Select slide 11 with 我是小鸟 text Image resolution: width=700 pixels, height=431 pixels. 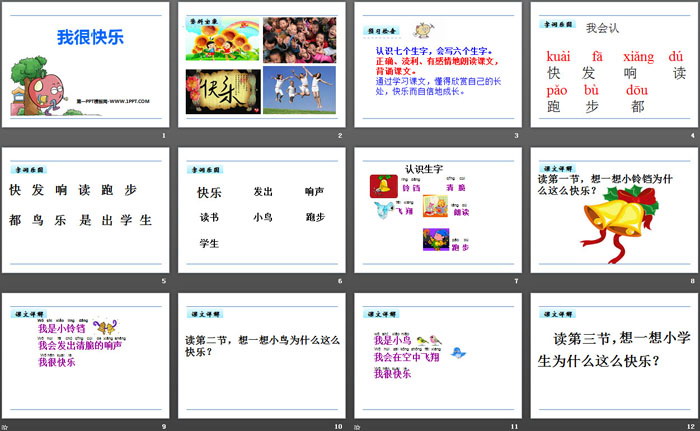[438, 356]
